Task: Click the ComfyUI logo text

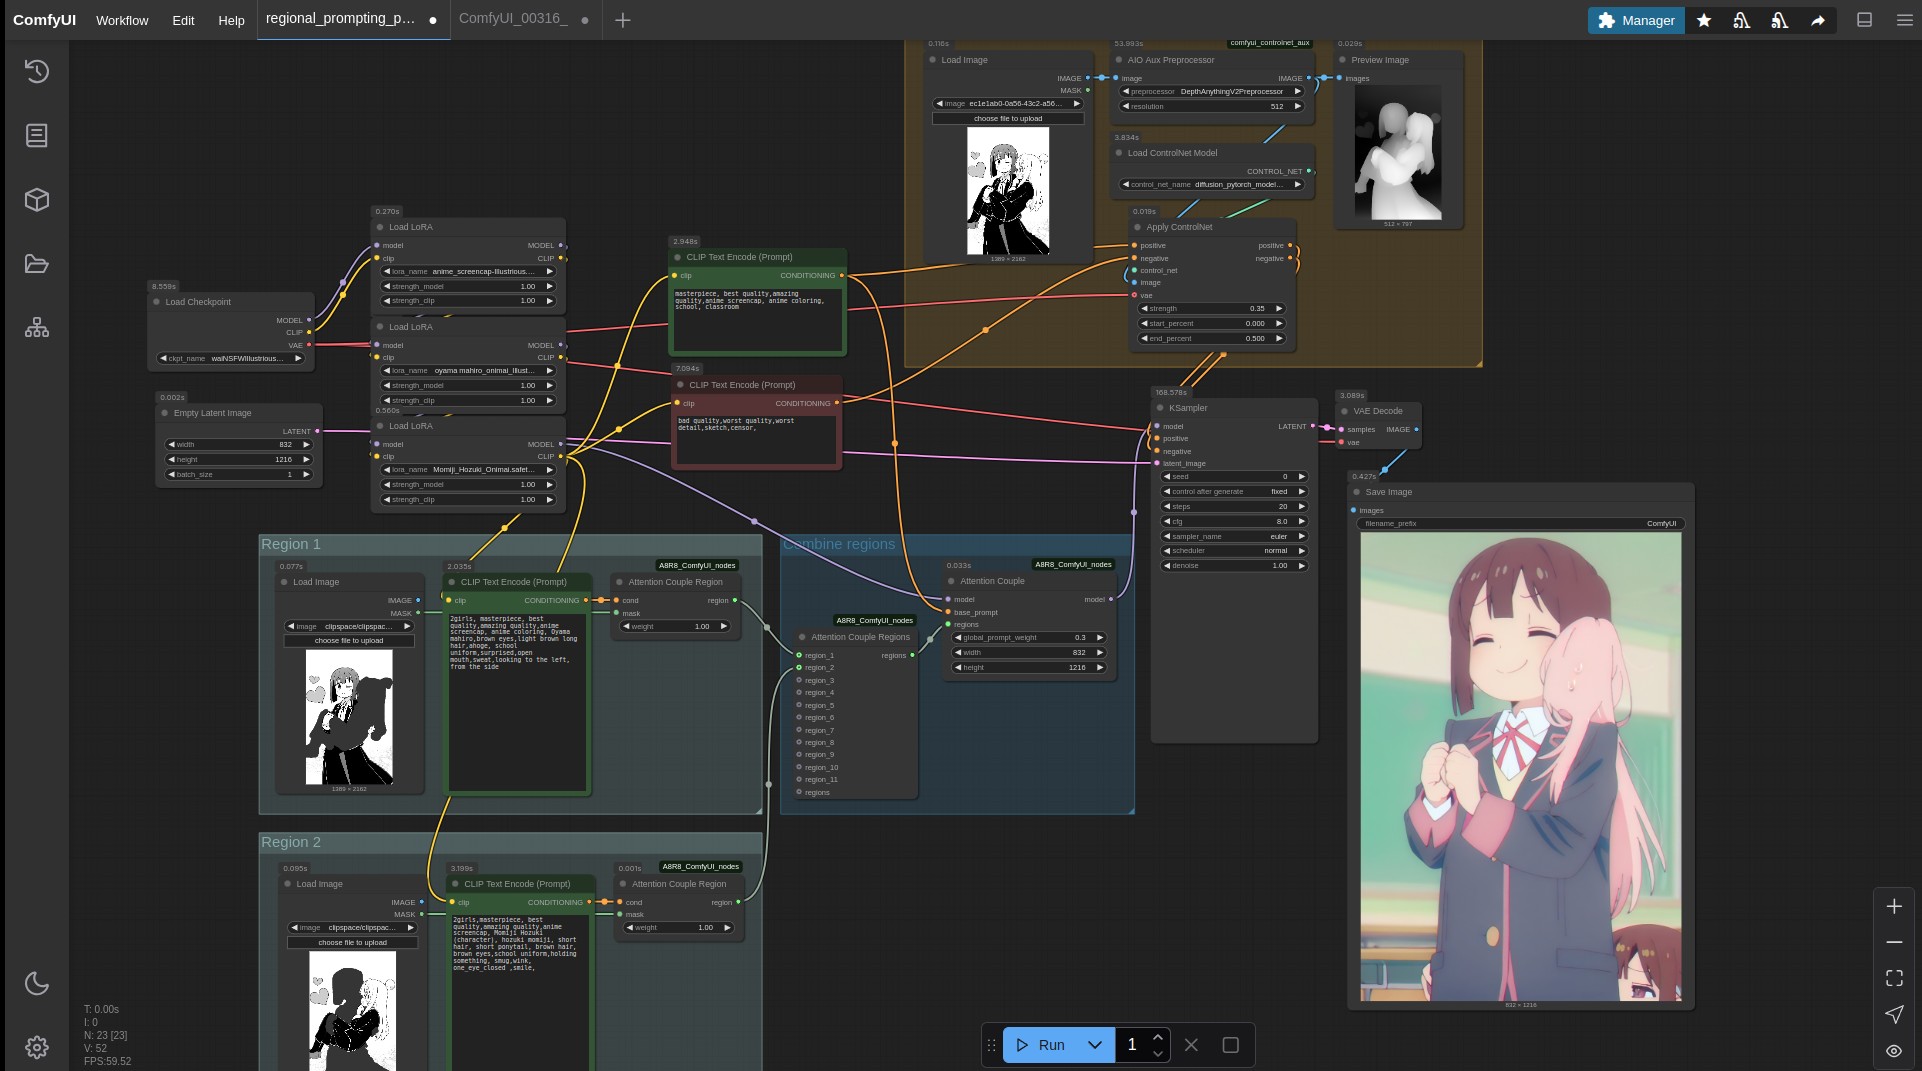Action: click(x=44, y=20)
